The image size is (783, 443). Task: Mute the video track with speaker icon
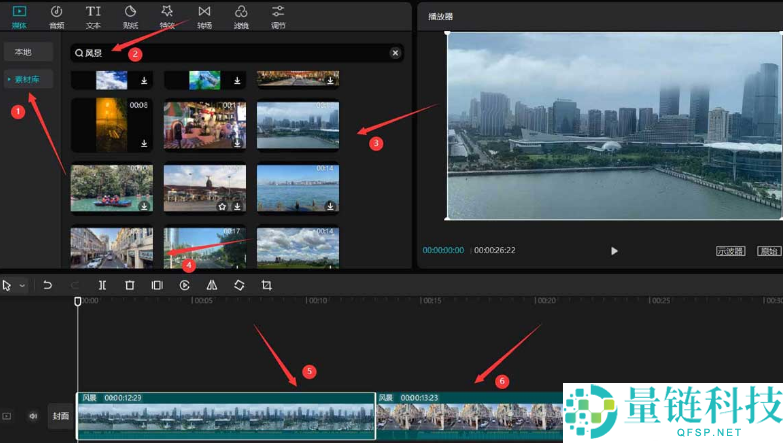pyautogui.click(x=33, y=416)
